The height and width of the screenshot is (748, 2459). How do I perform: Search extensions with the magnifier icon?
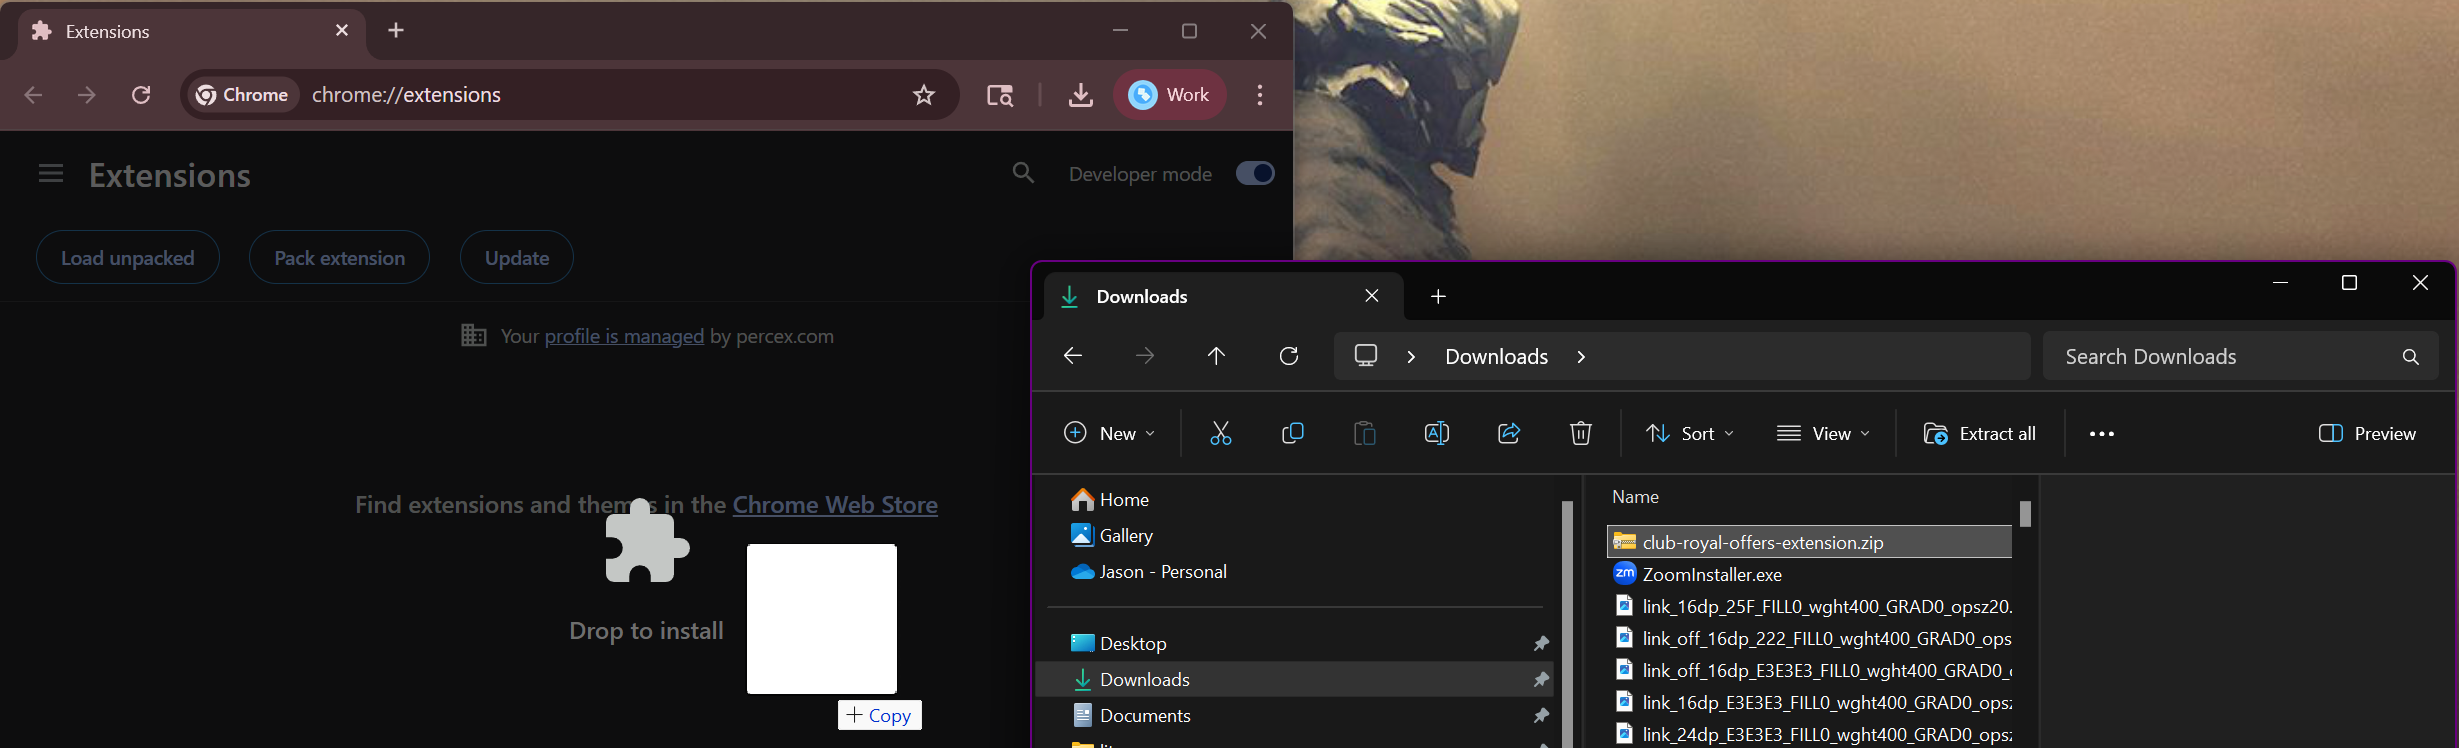tap(1023, 173)
